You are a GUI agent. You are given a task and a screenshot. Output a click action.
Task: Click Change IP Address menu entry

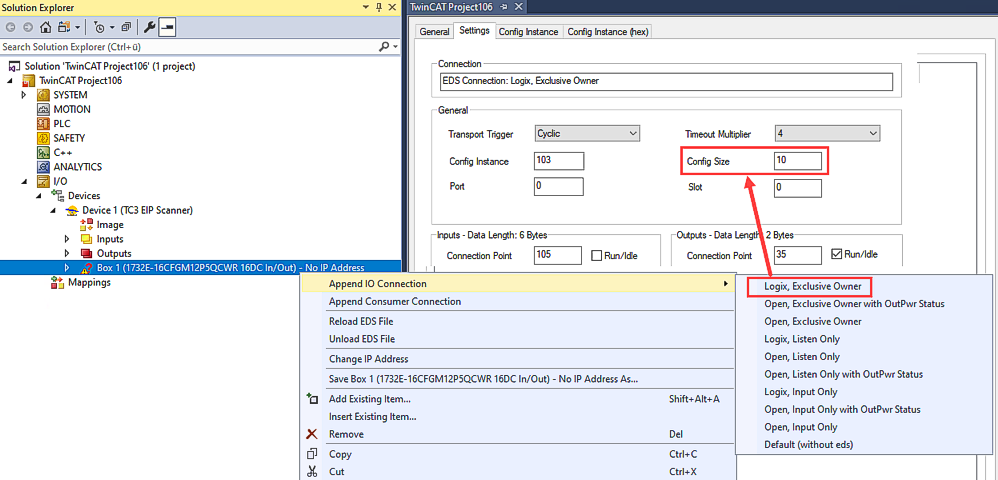(x=369, y=359)
